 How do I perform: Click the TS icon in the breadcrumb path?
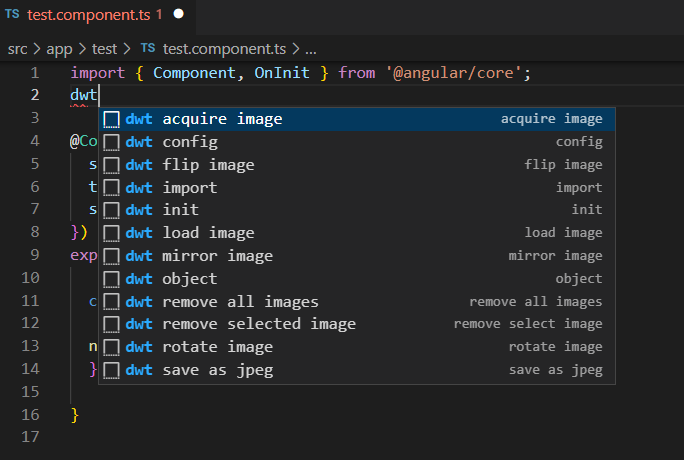[147, 48]
